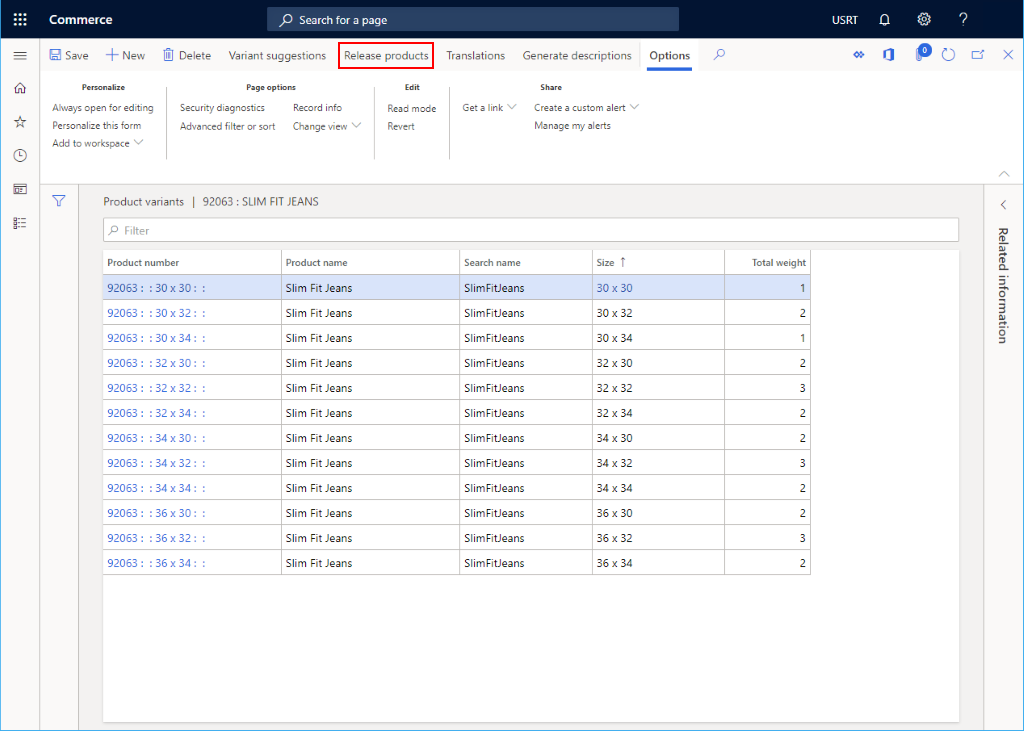Viewport: 1024px width, 731px height.
Task: Switch to the Options tab
Action: click(x=668, y=55)
